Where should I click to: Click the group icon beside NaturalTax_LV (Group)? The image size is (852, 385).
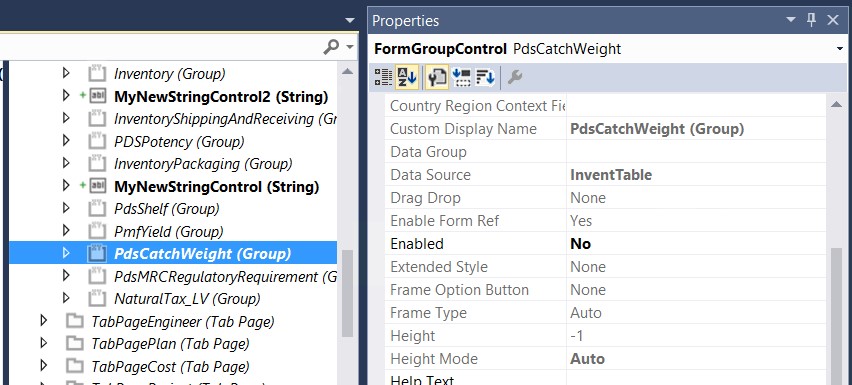pyautogui.click(x=97, y=299)
